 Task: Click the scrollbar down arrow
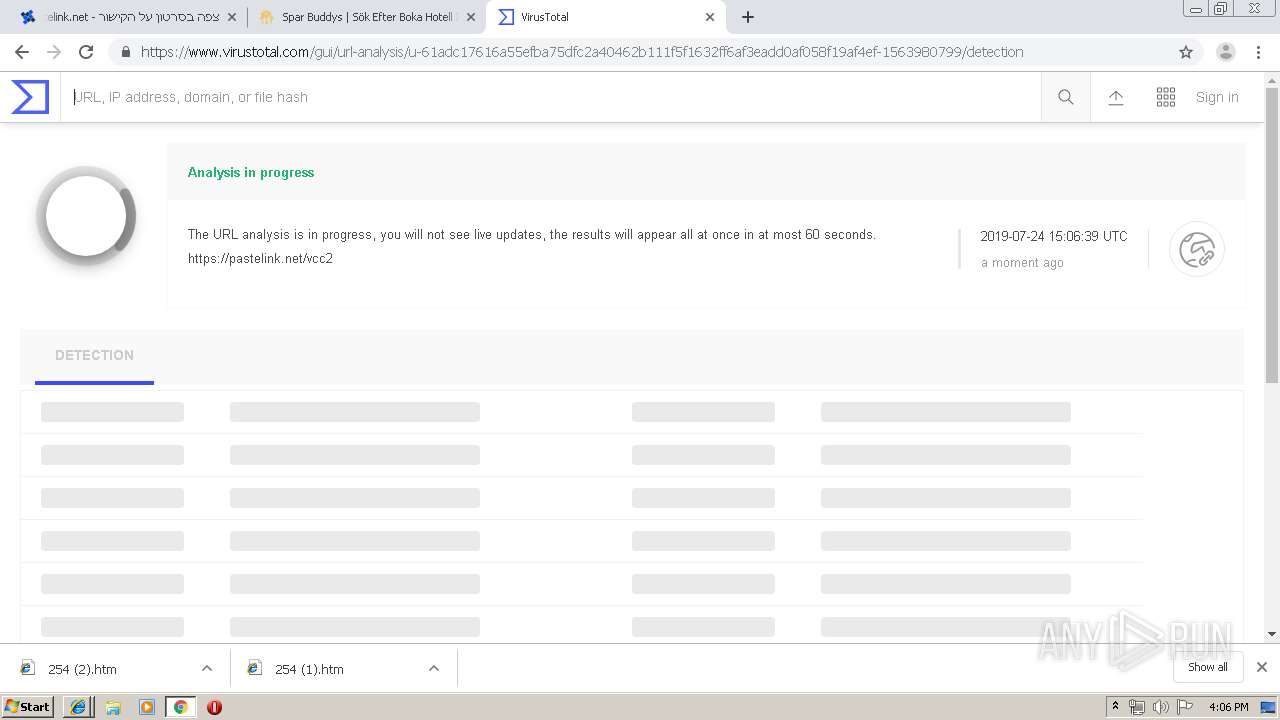click(x=1272, y=634)
